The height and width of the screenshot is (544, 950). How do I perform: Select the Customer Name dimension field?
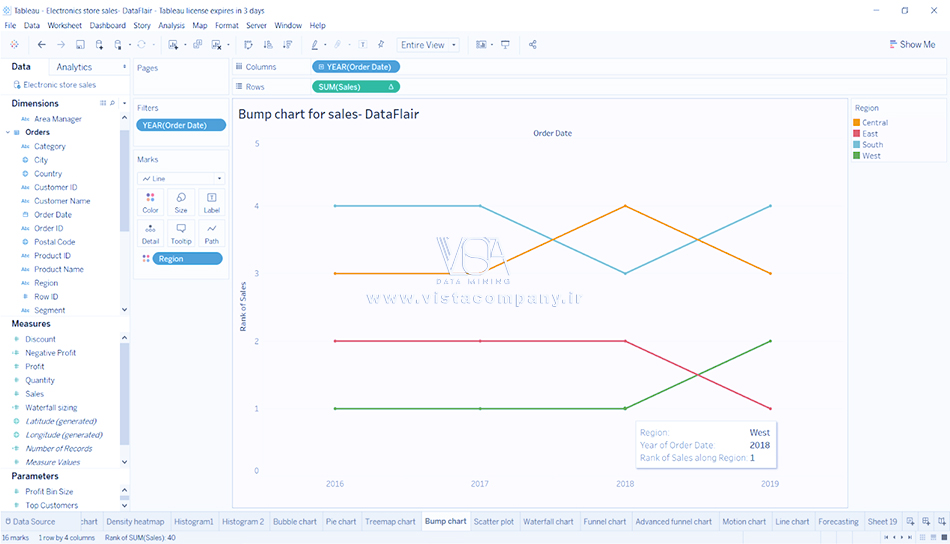click(x=62, y=201)
